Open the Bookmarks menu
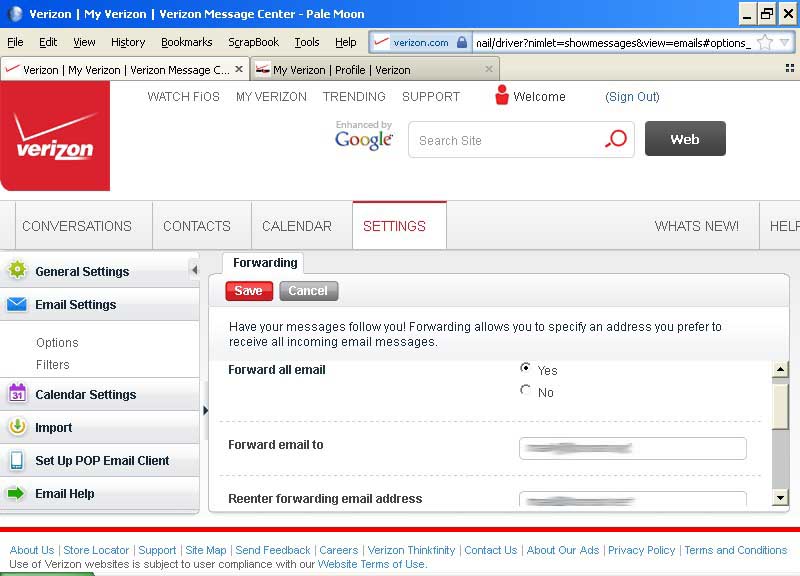 tap(187, 42)
